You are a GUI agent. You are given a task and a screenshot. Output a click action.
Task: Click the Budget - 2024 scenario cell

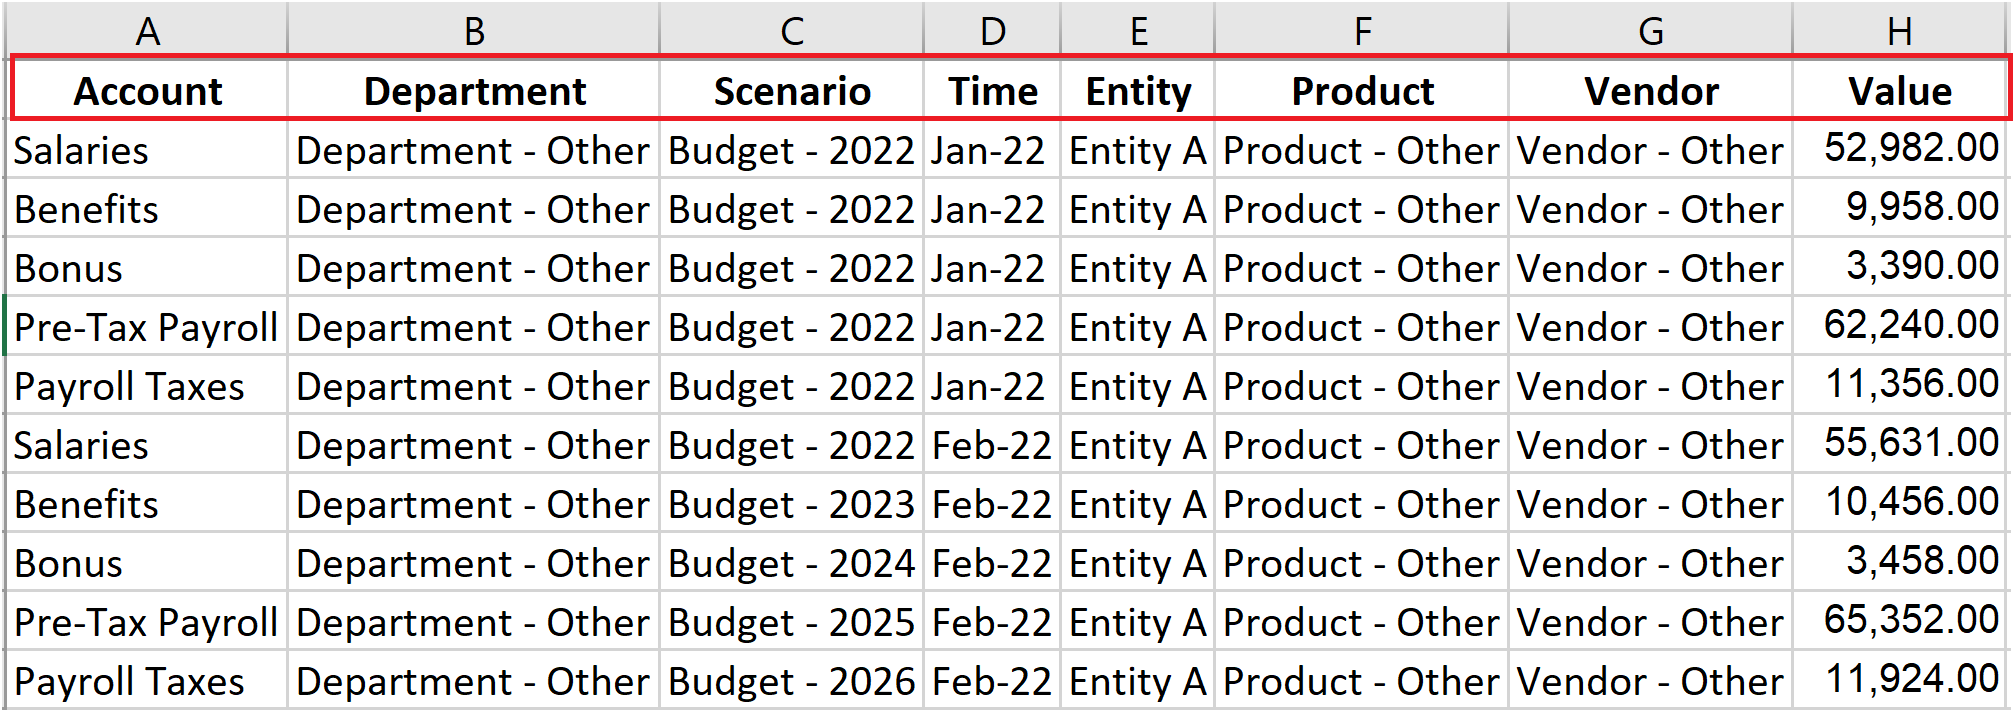(x=792, y=562)
